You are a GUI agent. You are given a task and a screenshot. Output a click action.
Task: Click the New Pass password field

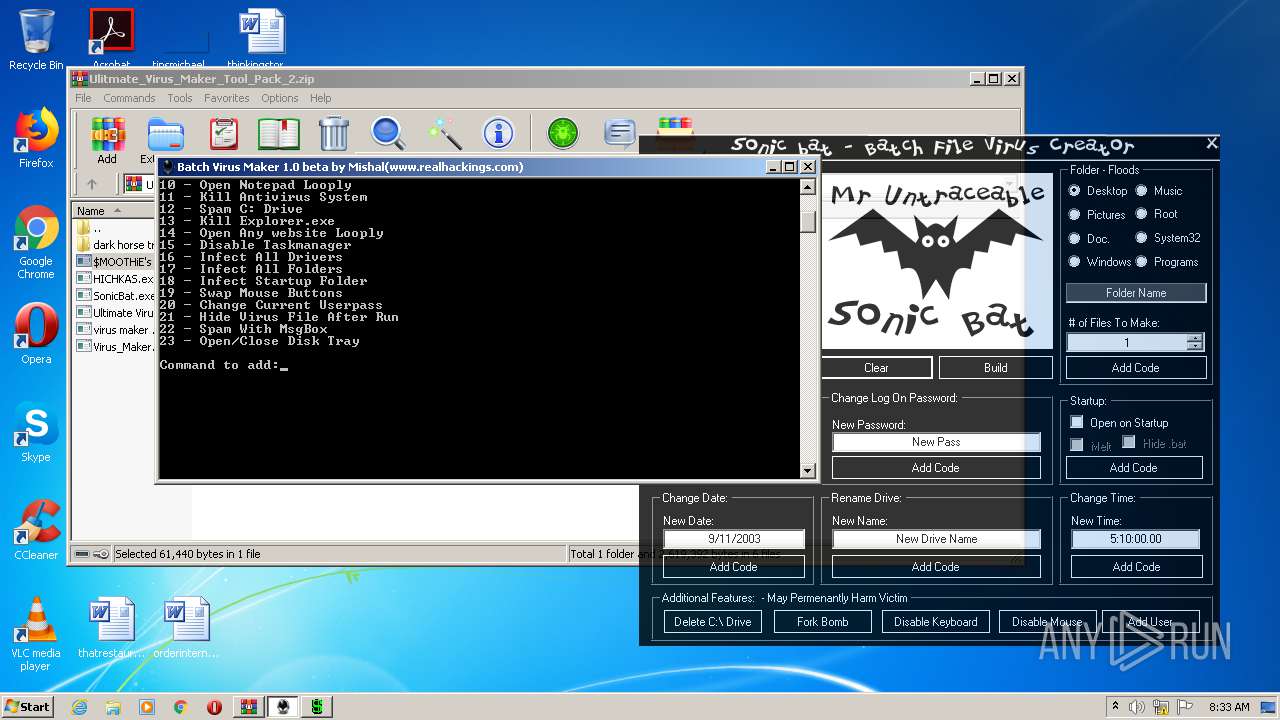pos(936,441)
